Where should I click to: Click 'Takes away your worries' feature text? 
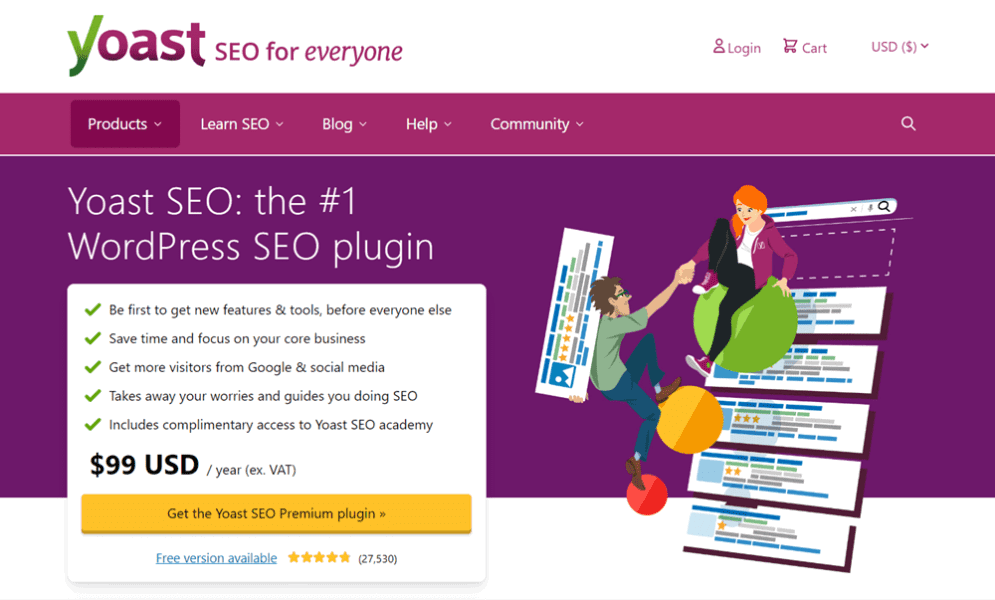[263, 396]
